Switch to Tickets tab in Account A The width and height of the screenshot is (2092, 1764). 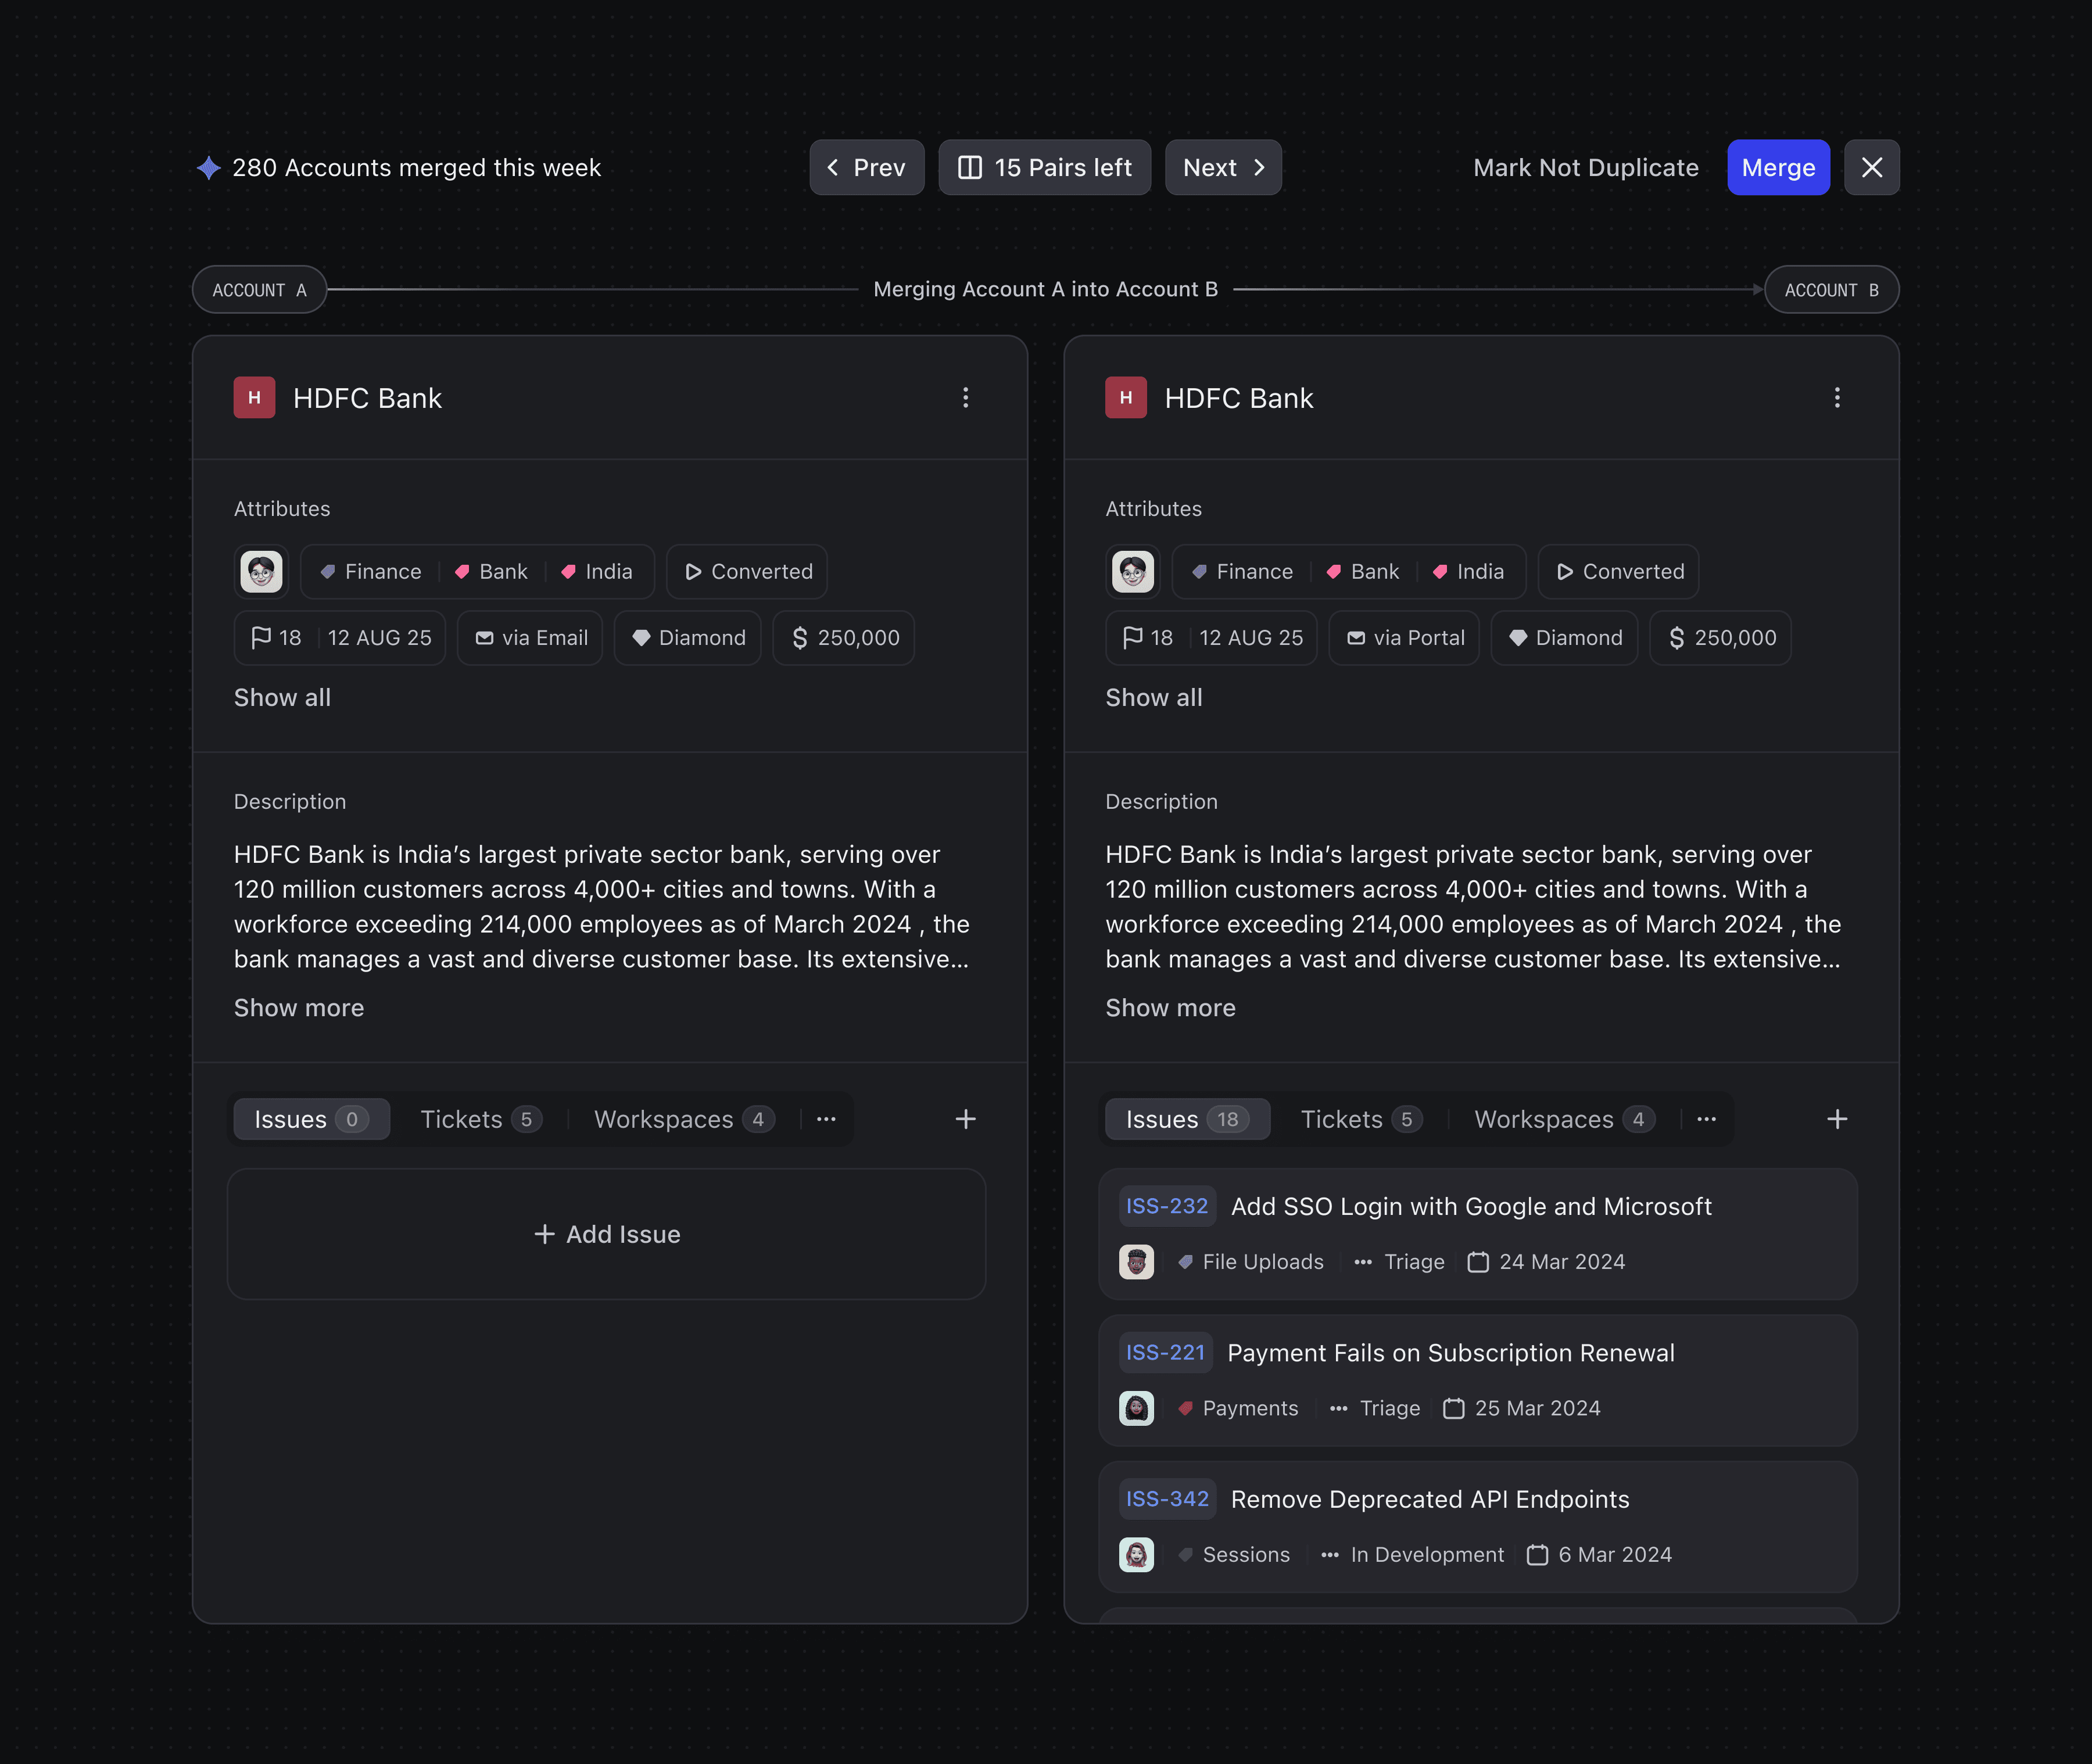[480, 1119]
